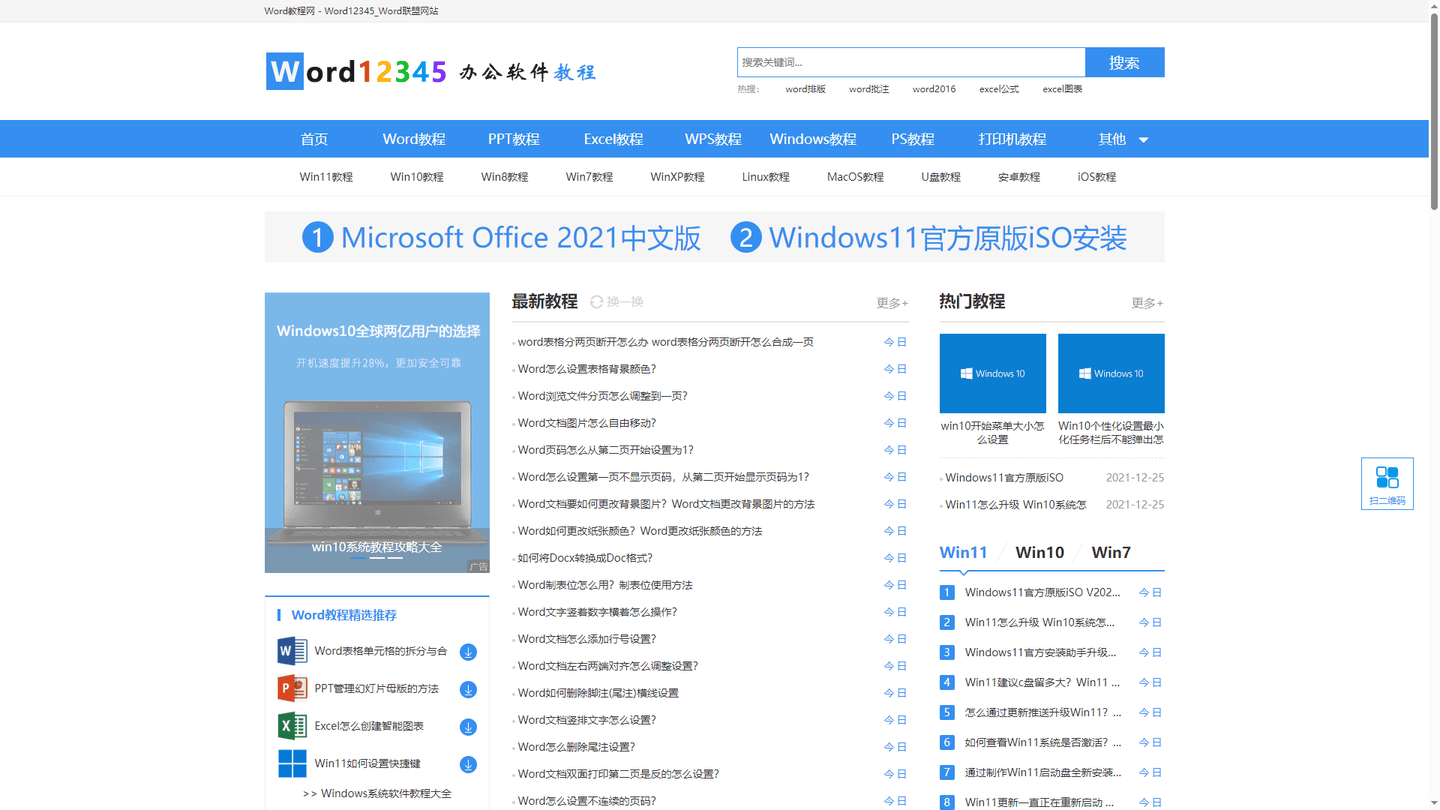Click download icon for PPT管理幻灯片母版的方法
This screenshot has height=810, width=1440.
click(468, 690)
